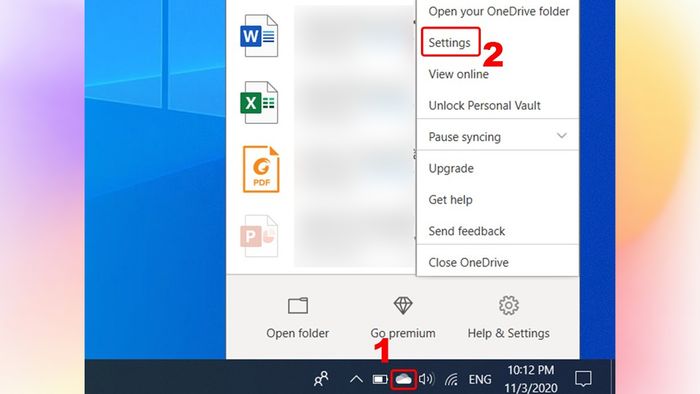Click the battery status icon
Image resolution: width=700 pixels, height=394 pixels.
[x=380, y=379]
